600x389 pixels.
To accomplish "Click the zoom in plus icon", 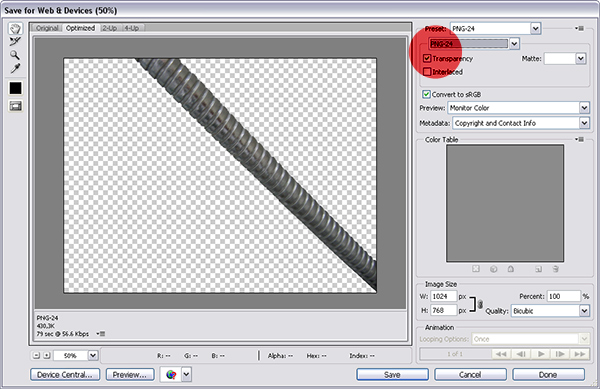I will pyautogui.click(x=47, y=355).
